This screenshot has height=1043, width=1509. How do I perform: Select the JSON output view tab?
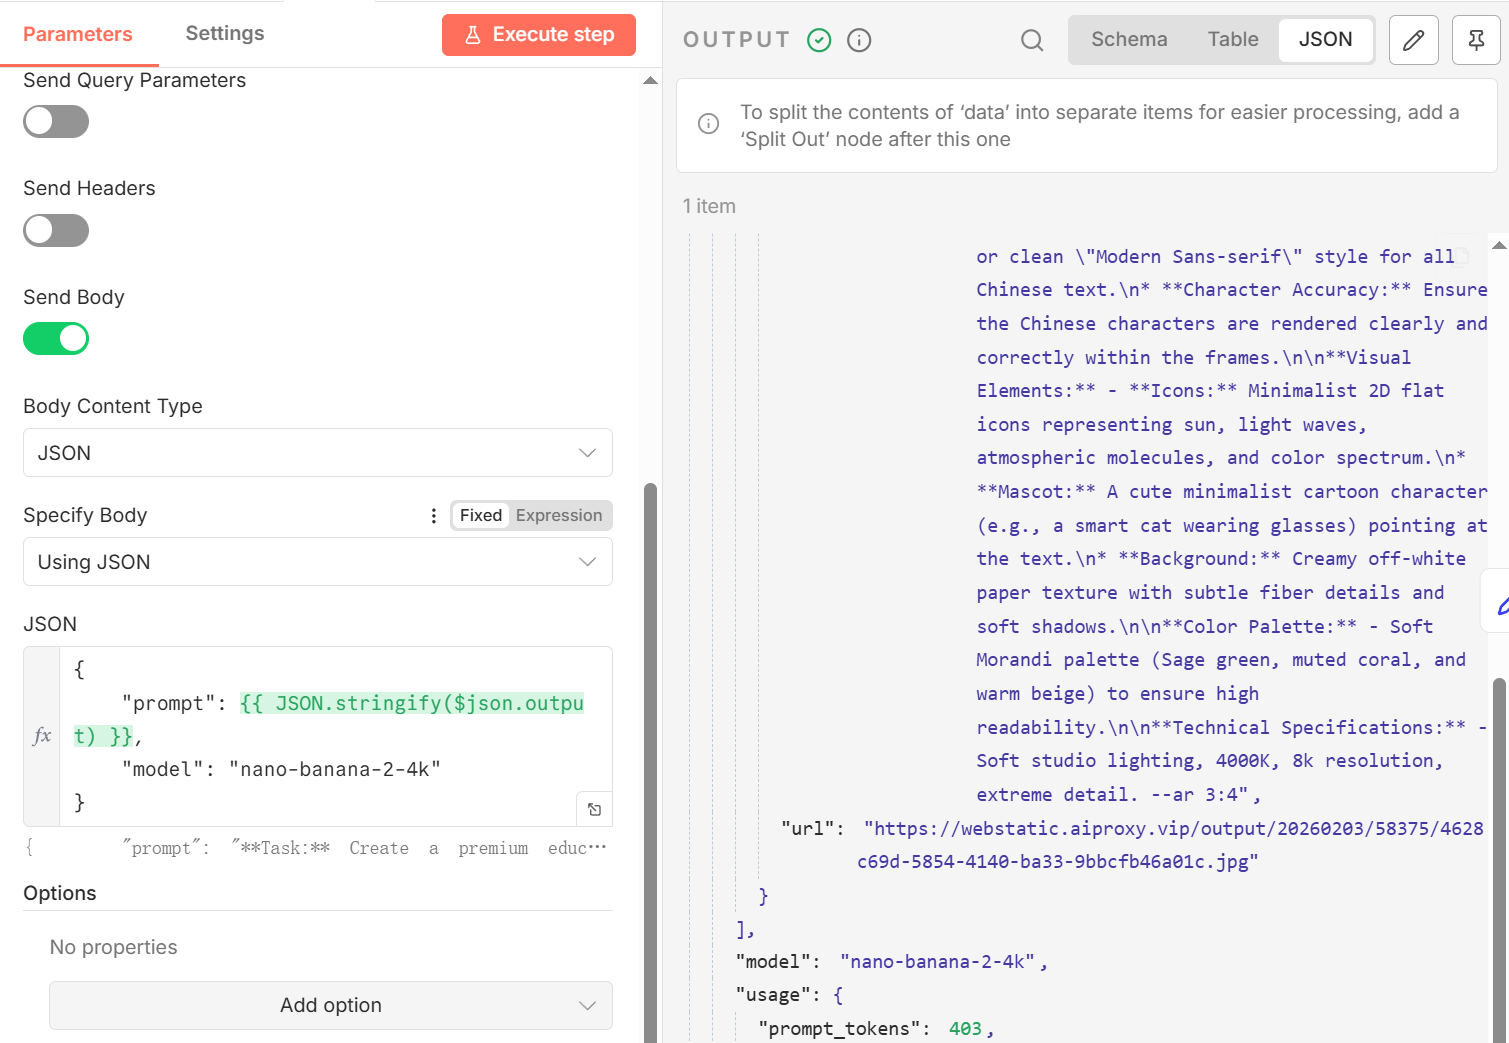pos(1325,39)
